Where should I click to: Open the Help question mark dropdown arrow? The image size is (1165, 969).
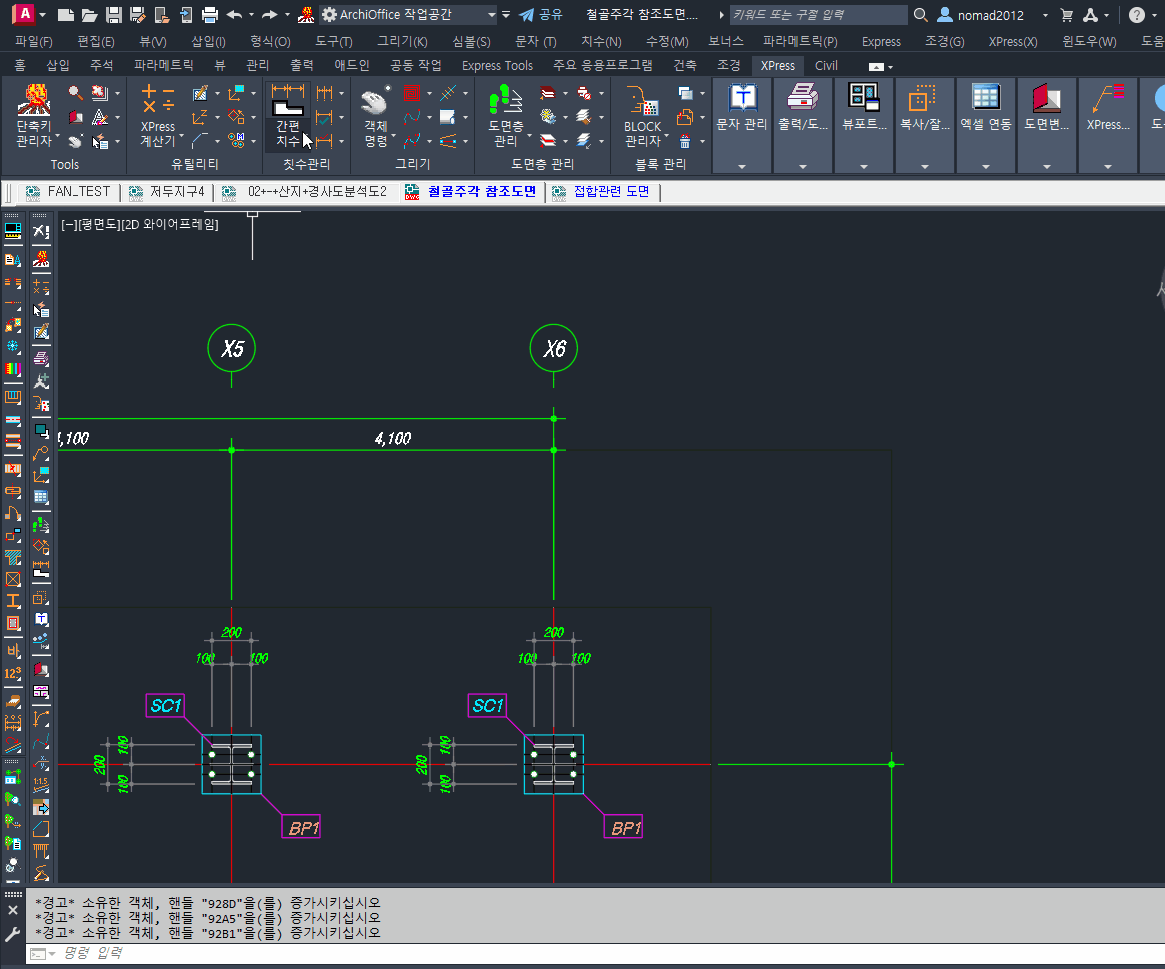pyautogui.click(x=1154, y=15)
